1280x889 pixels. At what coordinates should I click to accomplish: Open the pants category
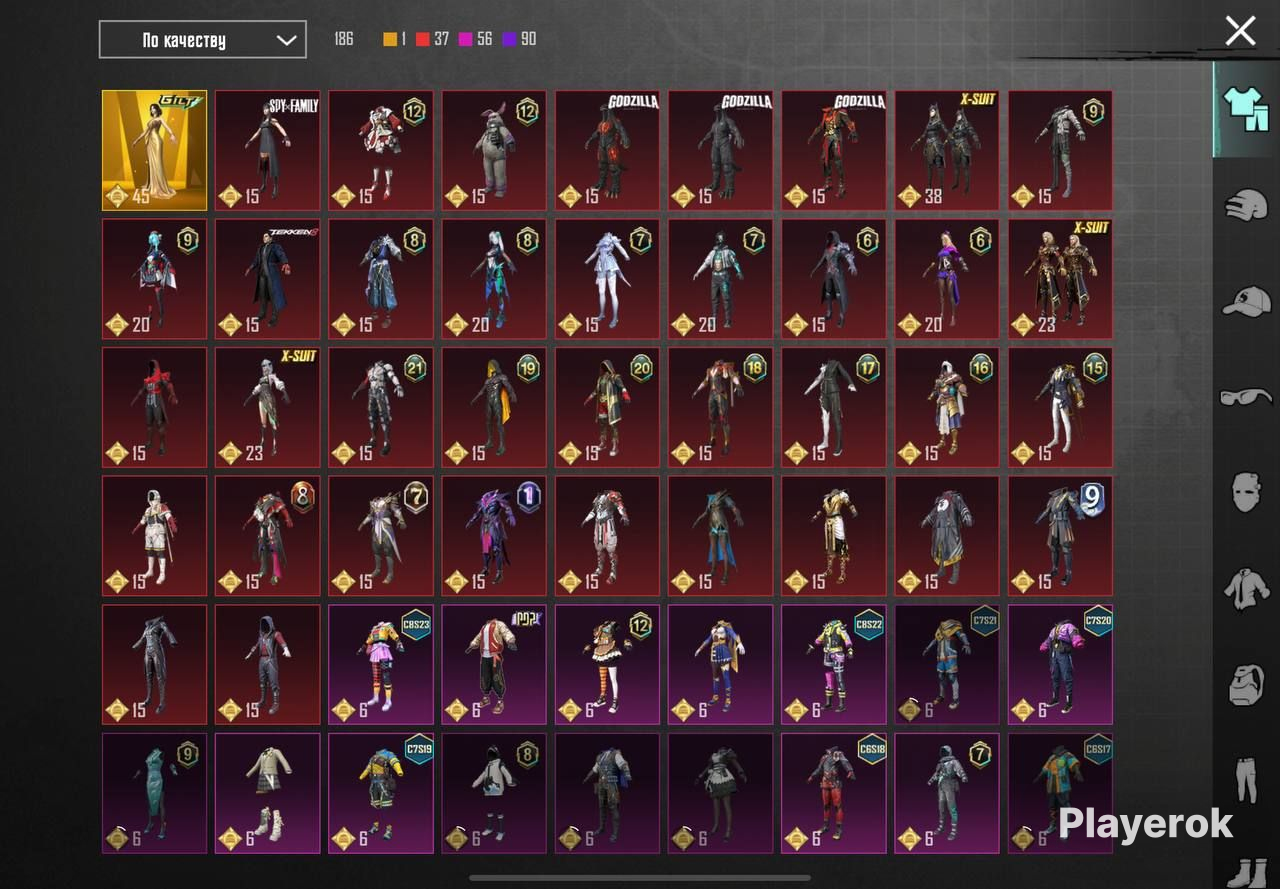pyautogui.click(x=1246, y=780)
